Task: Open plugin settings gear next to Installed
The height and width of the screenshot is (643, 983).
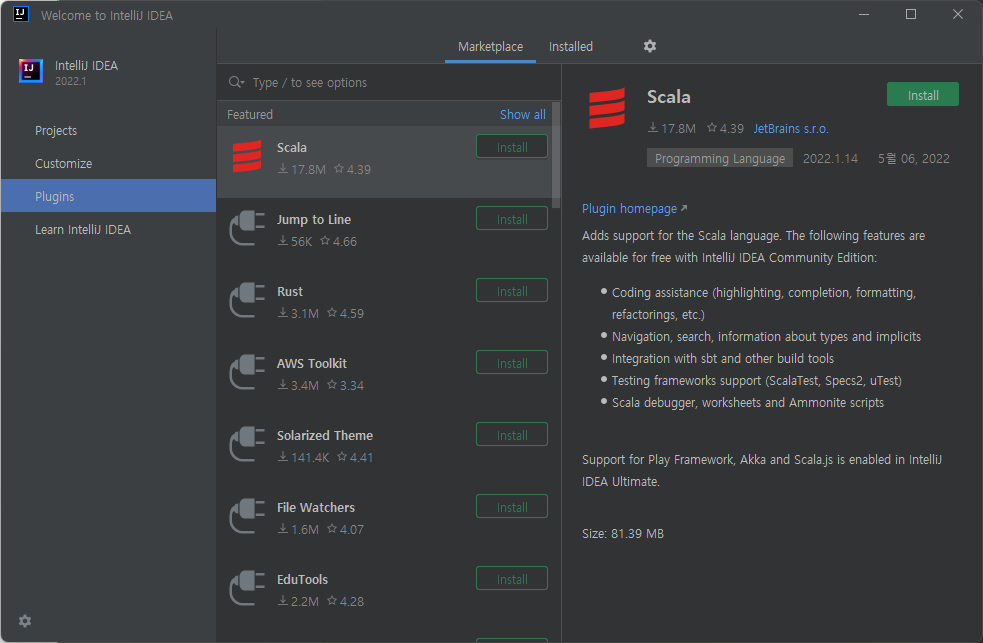Action: click(x=650, y=46)
